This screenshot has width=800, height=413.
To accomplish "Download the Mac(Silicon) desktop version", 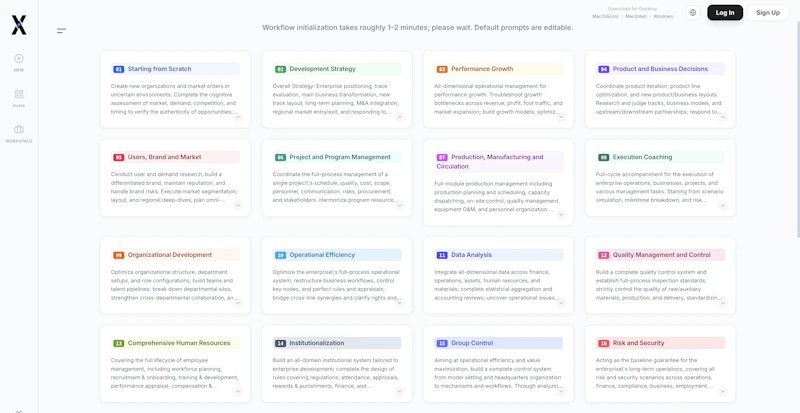I will pyautogui.click(x=606, y=16).
